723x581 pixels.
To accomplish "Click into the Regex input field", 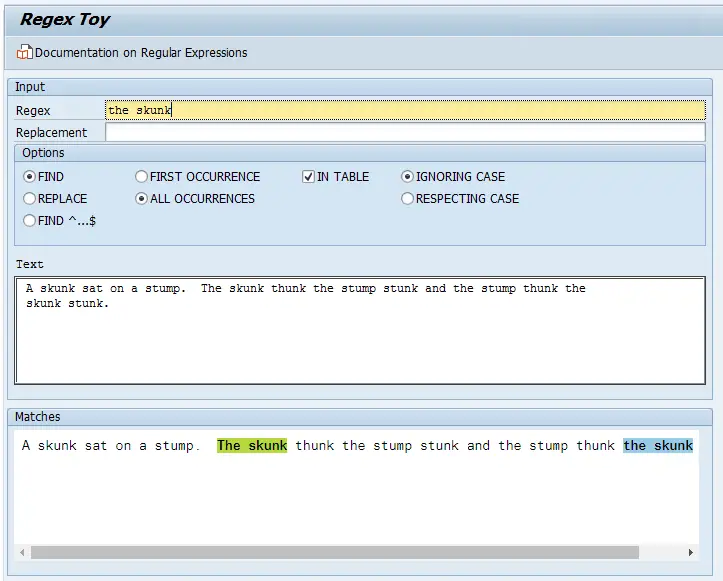I will [x=404, y=110].
